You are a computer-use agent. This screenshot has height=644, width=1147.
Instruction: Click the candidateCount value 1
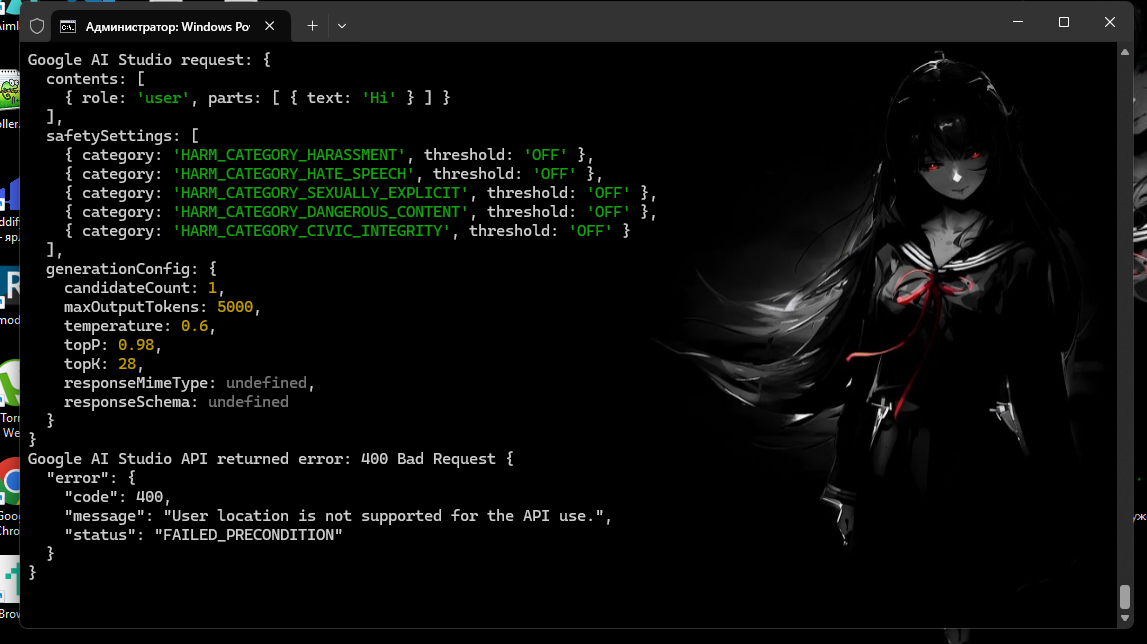click(212, 288)
